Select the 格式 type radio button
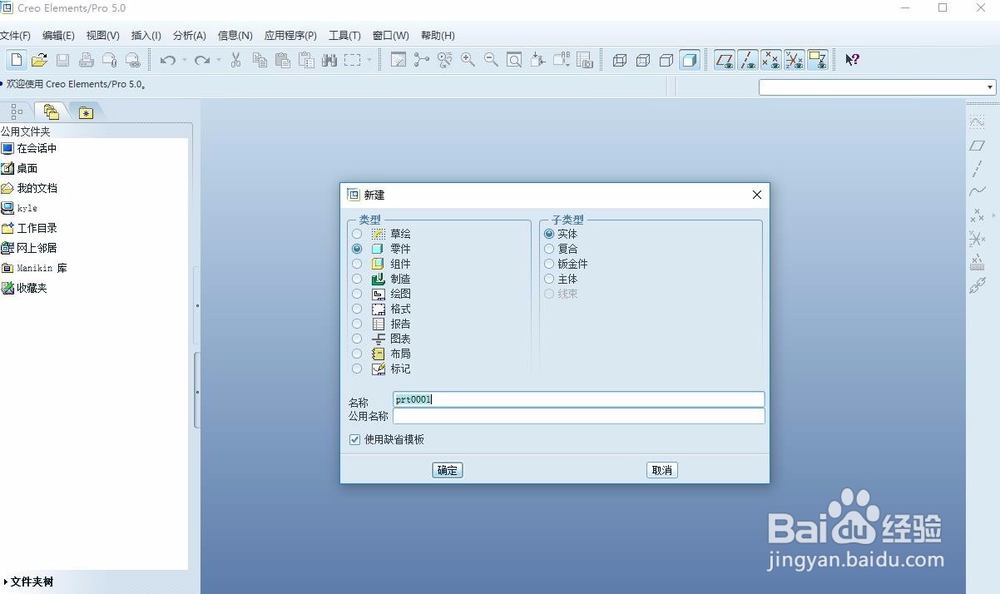The height and width of the screenshot is (594, 1000). [357, 309]
